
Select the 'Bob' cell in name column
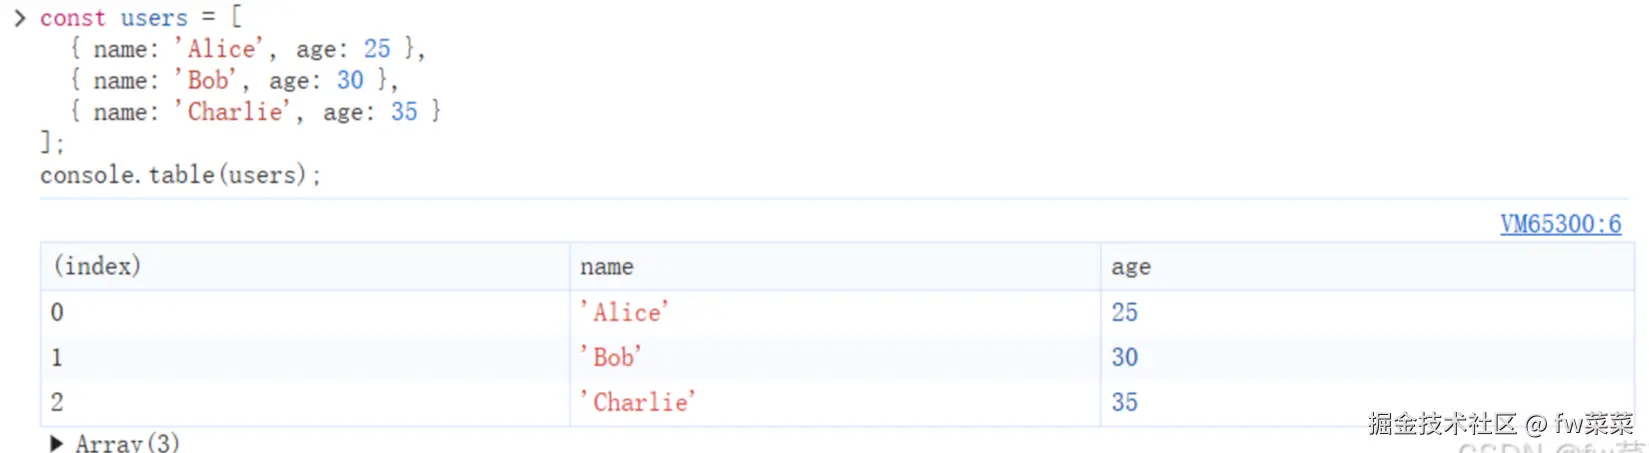click(x=611, y=357)
